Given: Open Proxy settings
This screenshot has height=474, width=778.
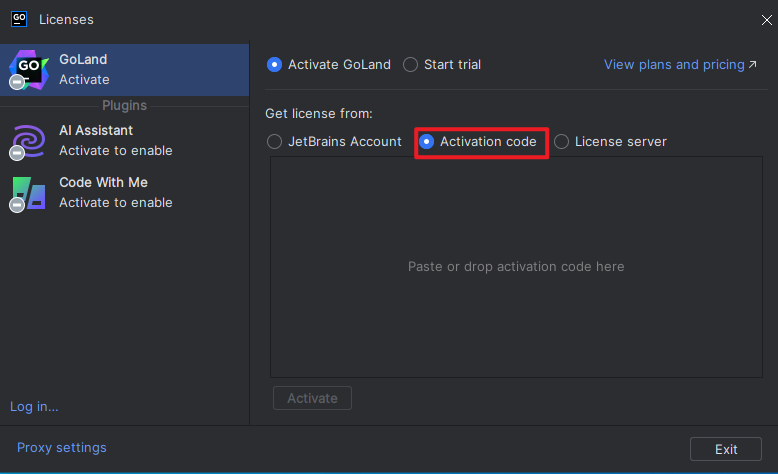Looking at the screenshot, I should coord(62,448).
